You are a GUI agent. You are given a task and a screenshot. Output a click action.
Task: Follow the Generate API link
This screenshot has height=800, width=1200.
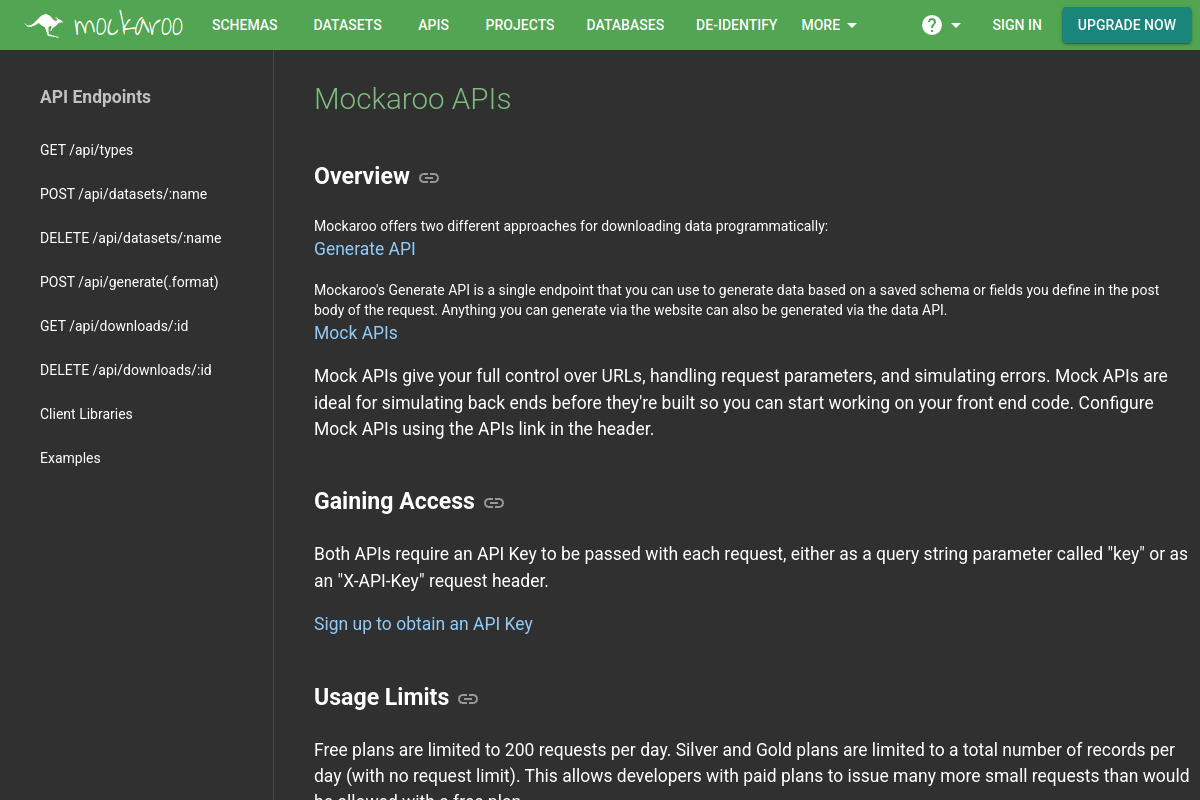point(365,249)
